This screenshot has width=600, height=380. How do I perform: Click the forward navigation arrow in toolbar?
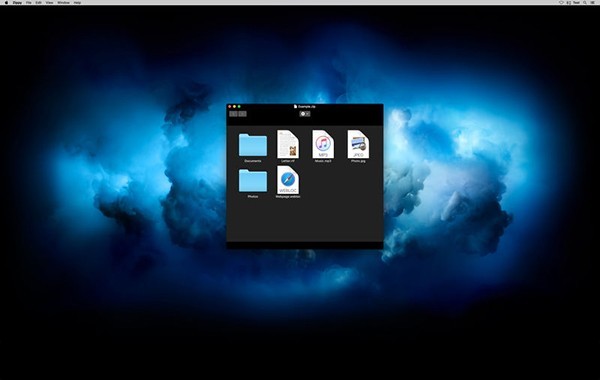(x=242, y=114)
